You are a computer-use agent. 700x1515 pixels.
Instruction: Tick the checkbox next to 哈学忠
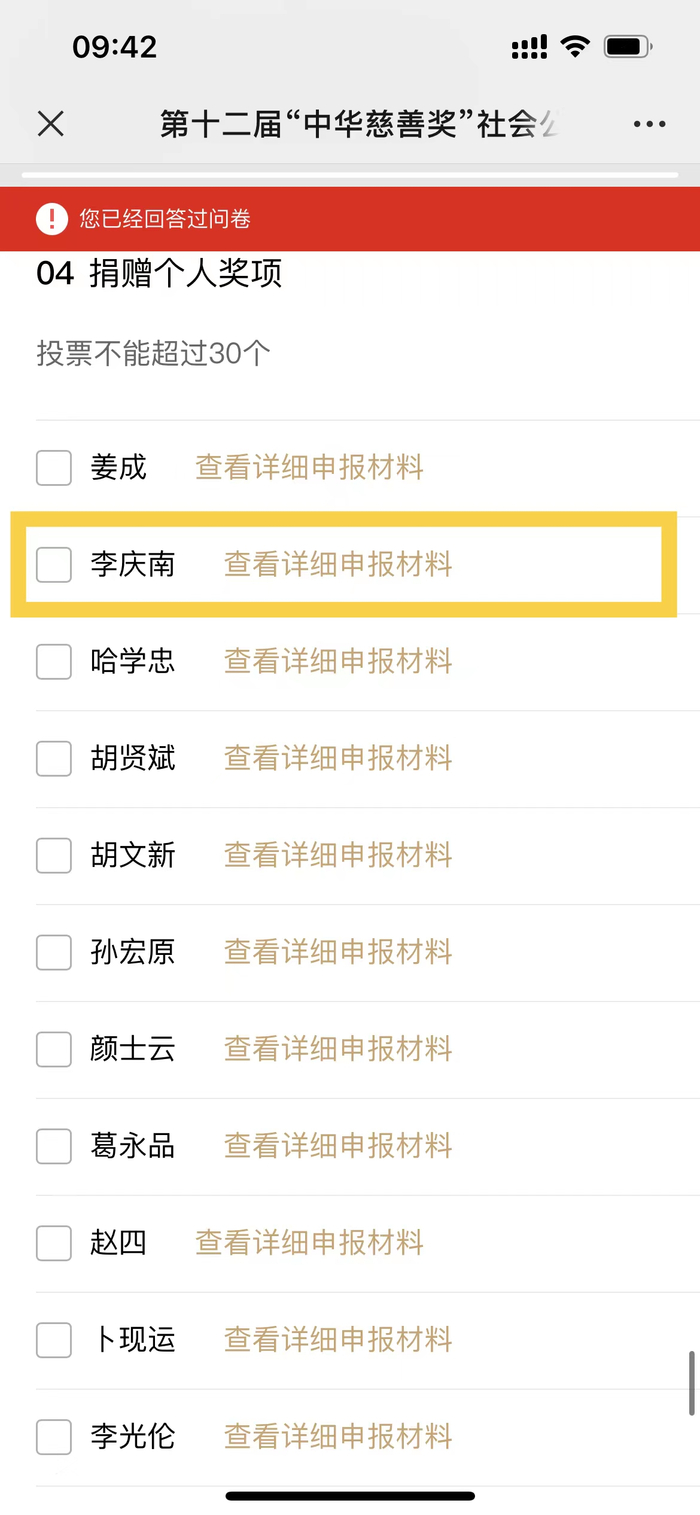tap(54, 661)
